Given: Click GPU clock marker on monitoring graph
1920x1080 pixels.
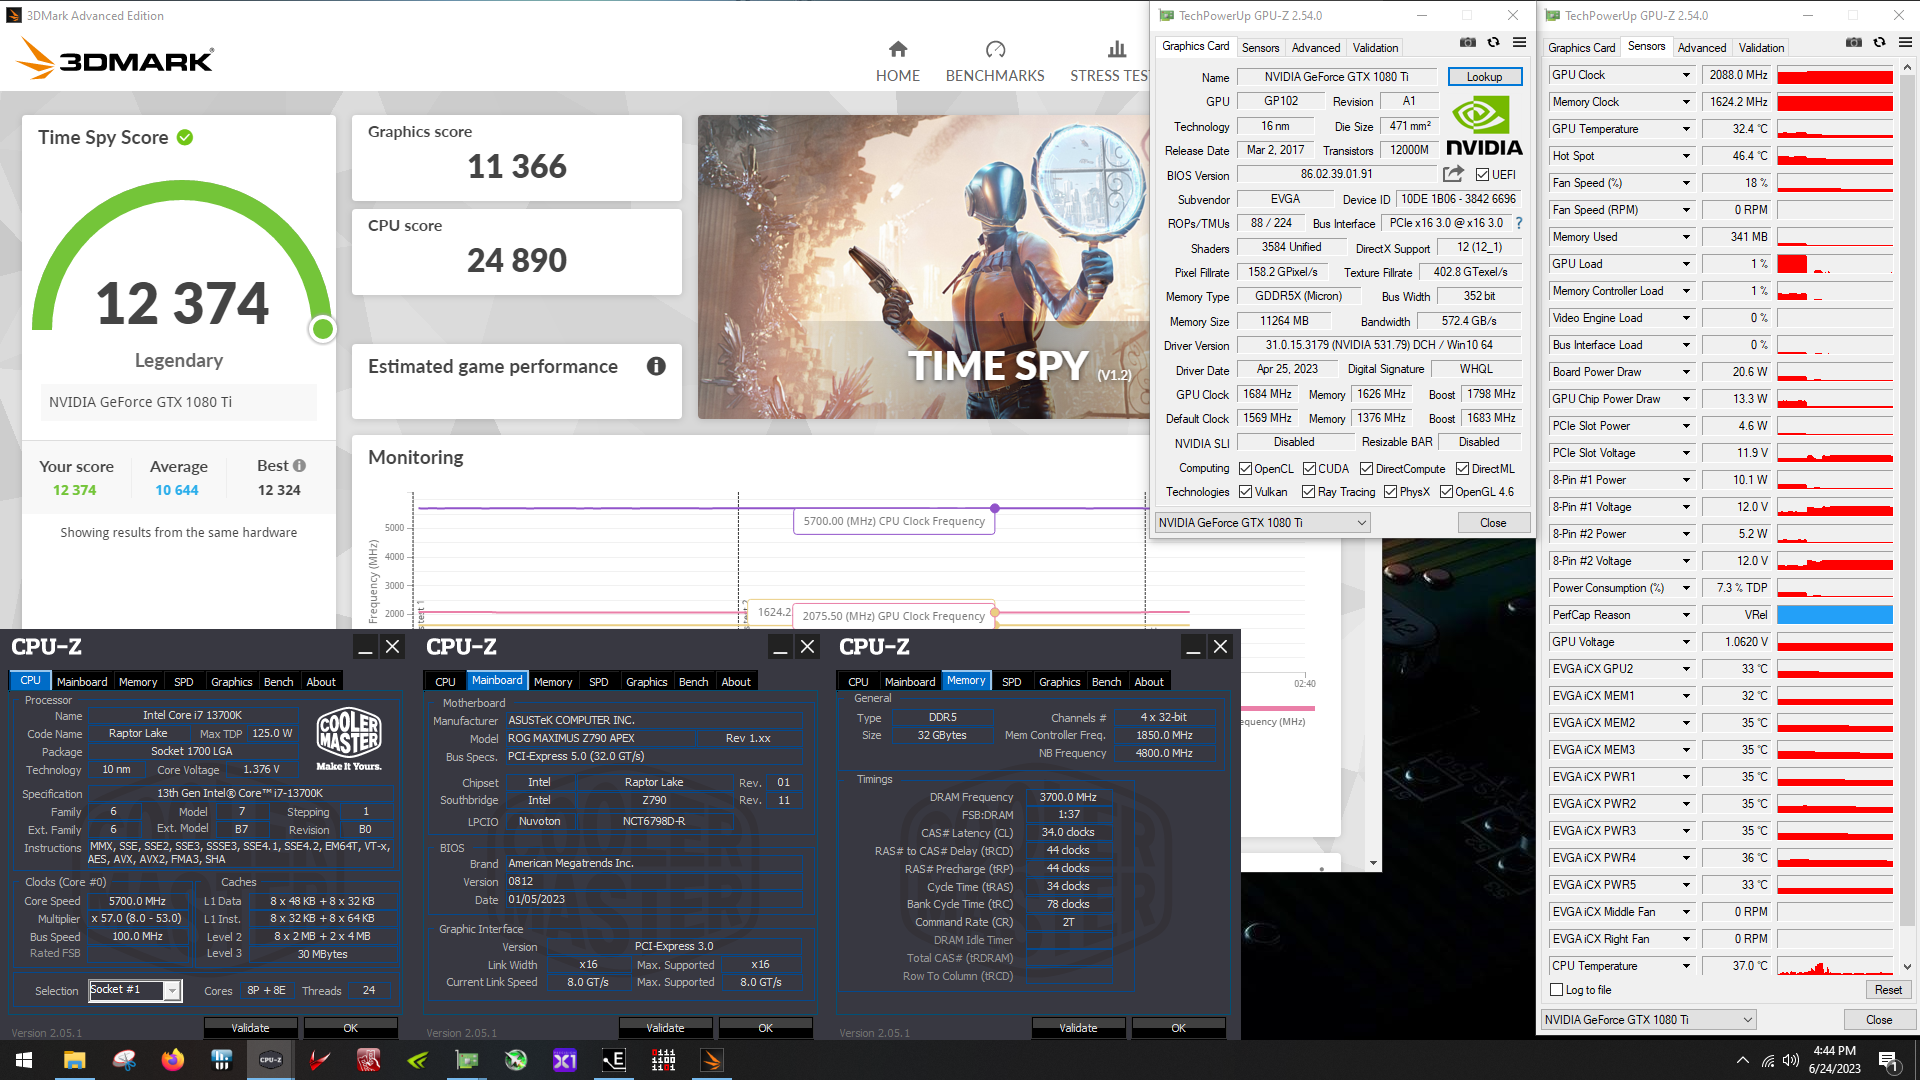Looking at the screenshot, I should (x=994, y=611).
